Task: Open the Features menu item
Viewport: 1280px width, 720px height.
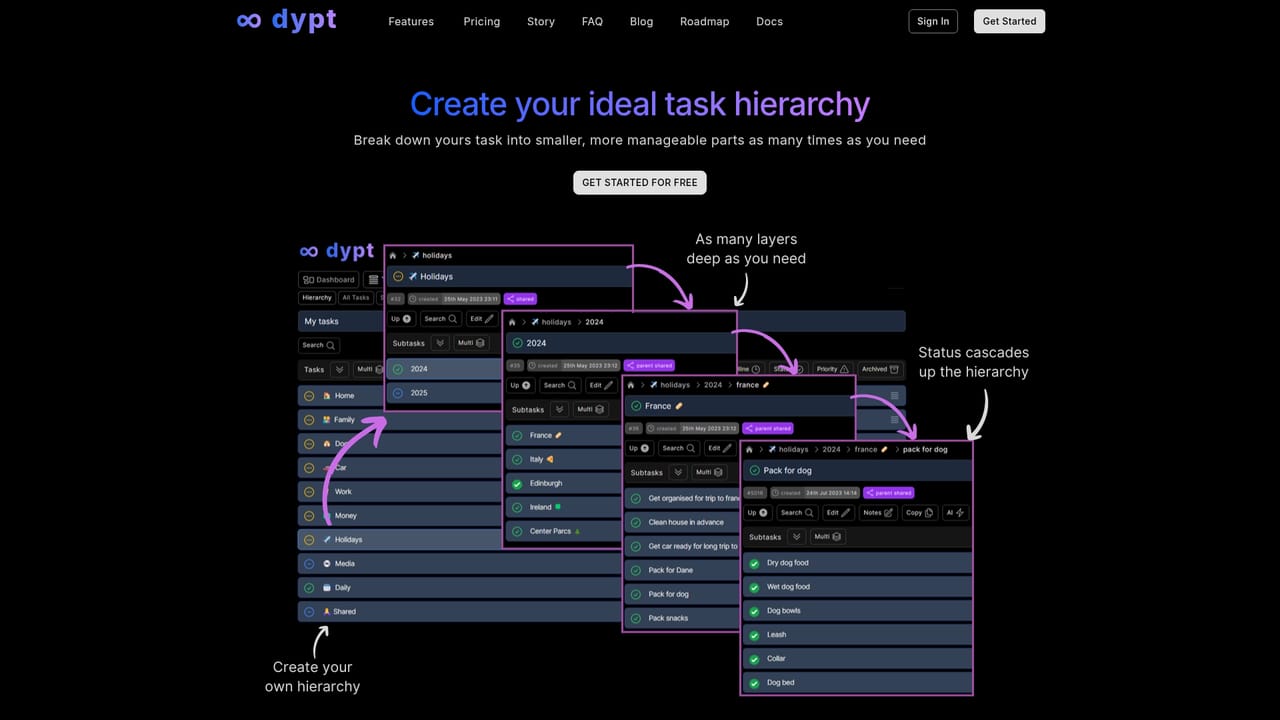Action: [x=411, y=21]
